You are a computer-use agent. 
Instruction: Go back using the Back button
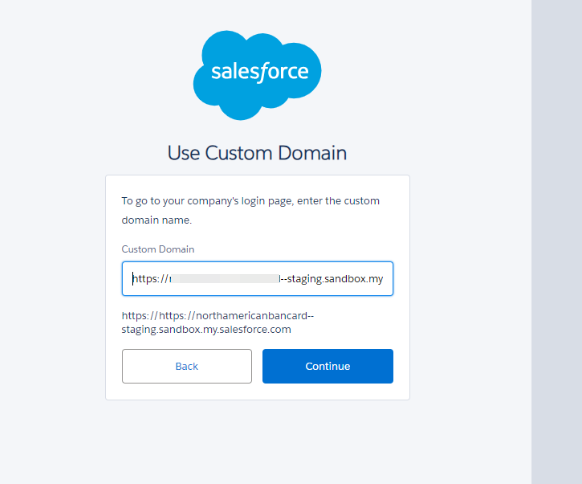tap(187, 366)
